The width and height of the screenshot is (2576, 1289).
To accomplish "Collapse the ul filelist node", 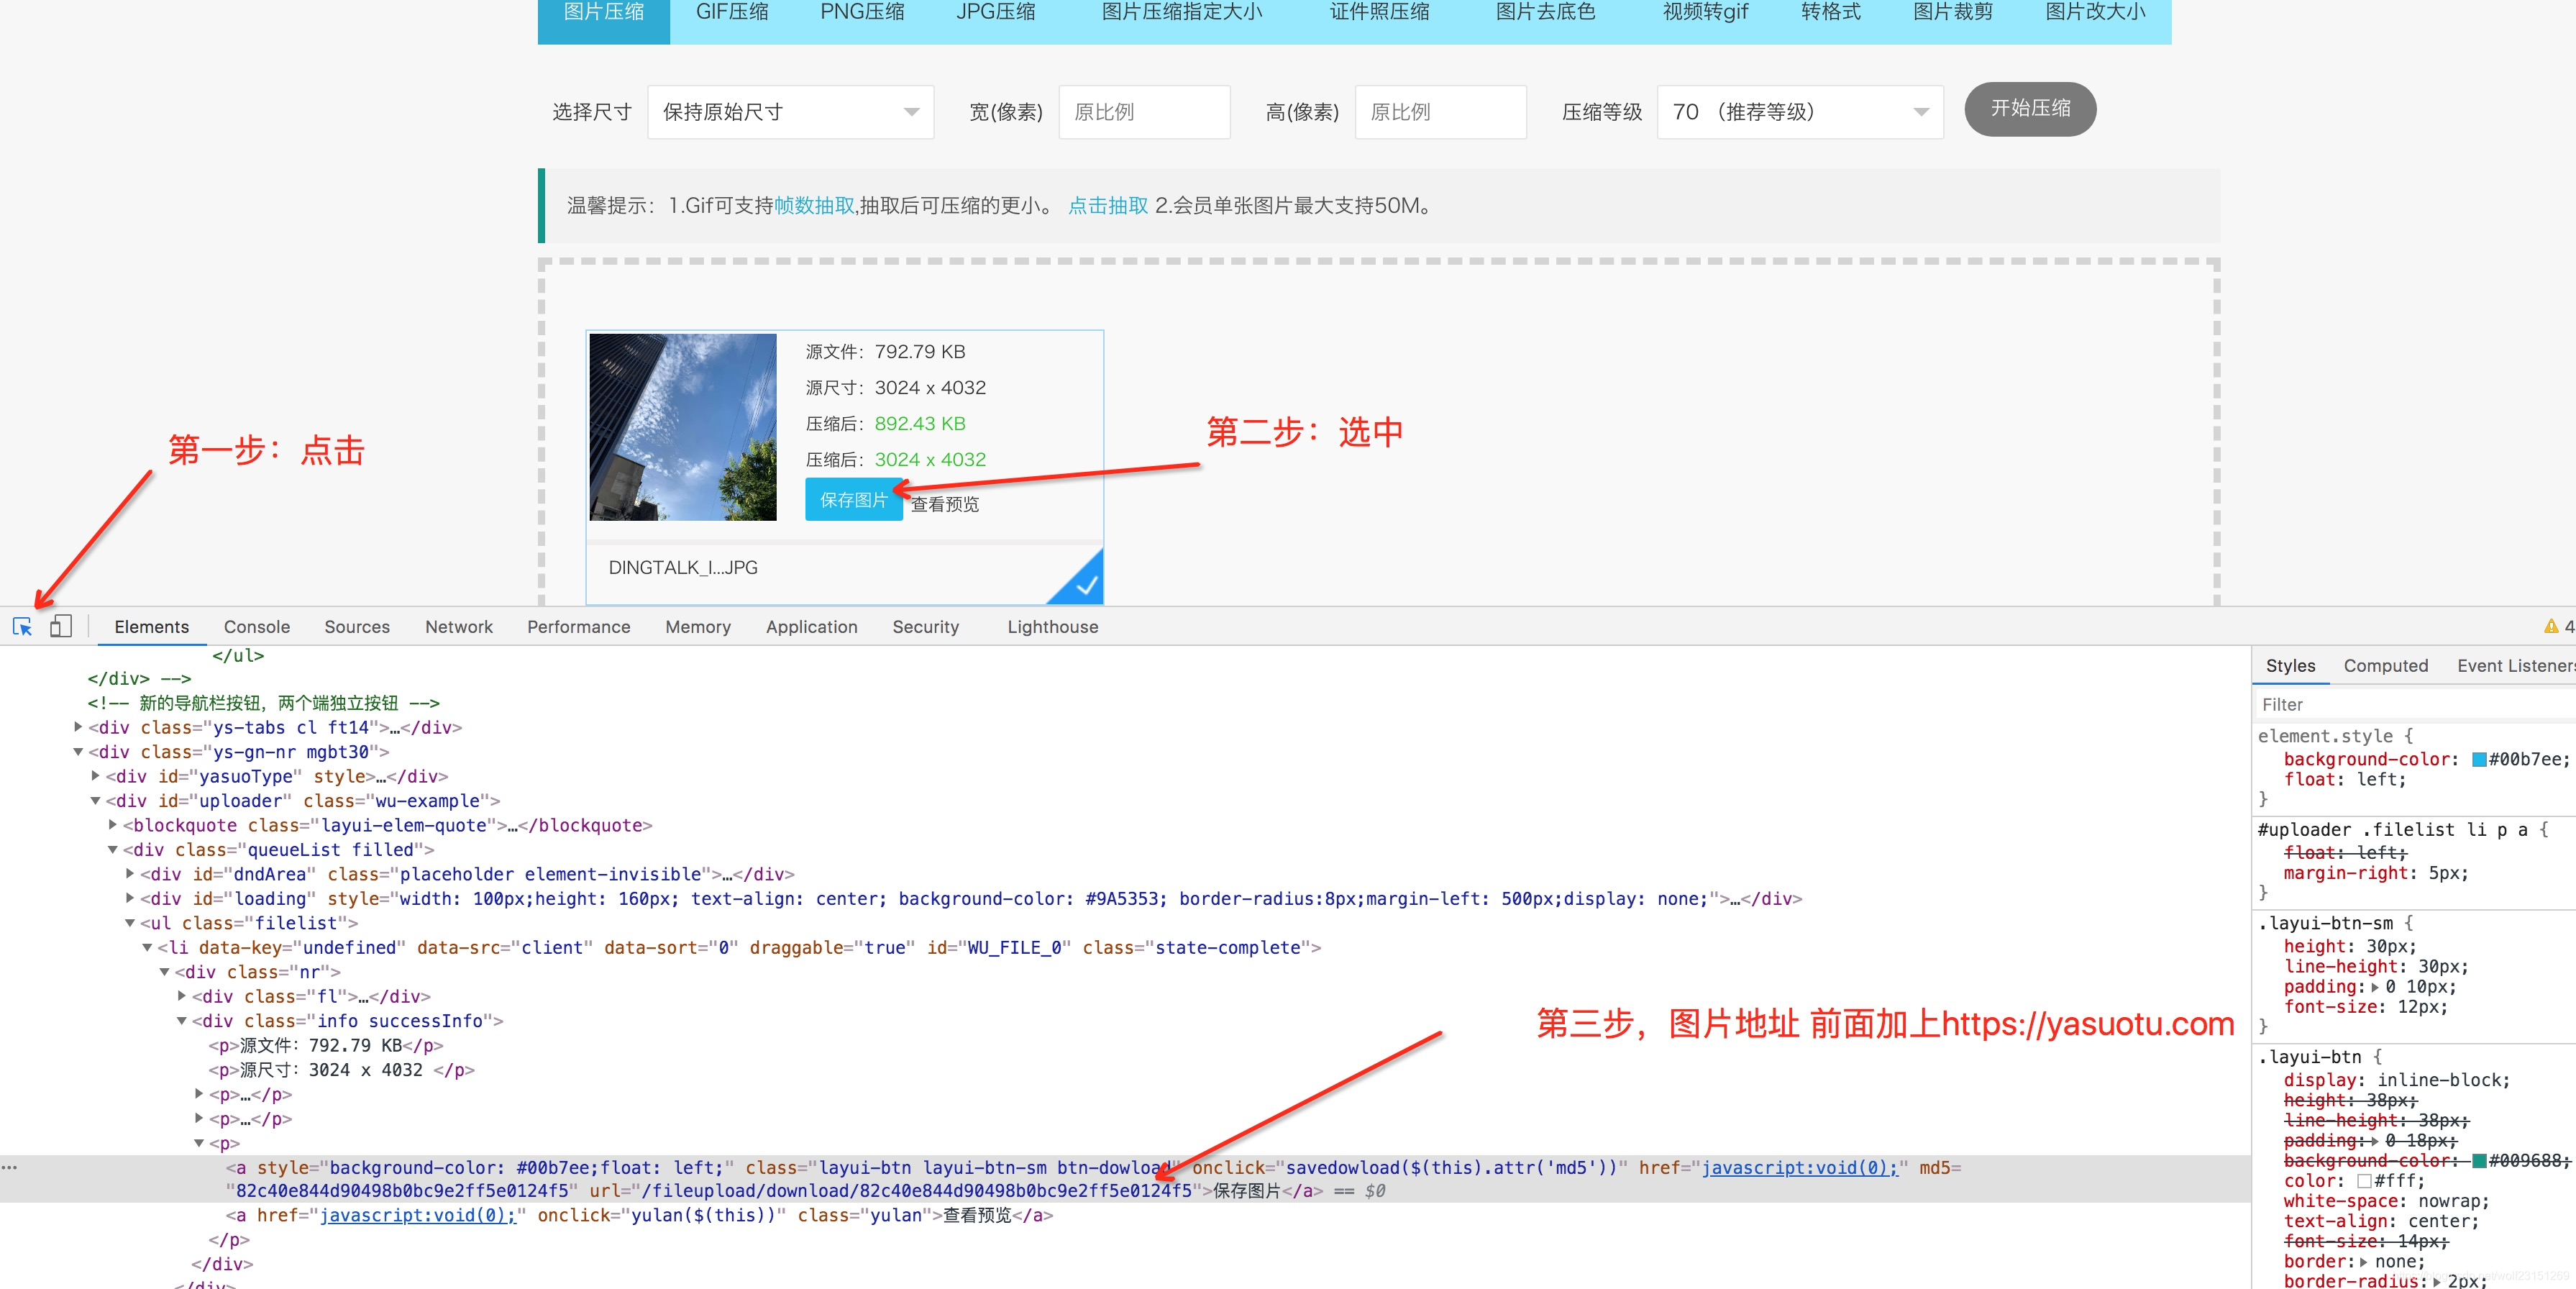I will click(130, 923).
